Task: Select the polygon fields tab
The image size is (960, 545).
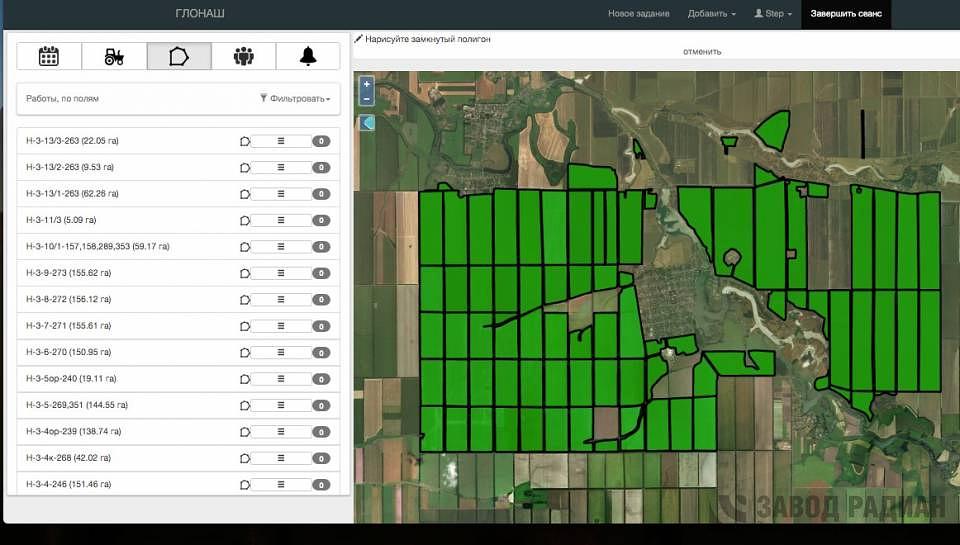Action: (x=179, y=56)
